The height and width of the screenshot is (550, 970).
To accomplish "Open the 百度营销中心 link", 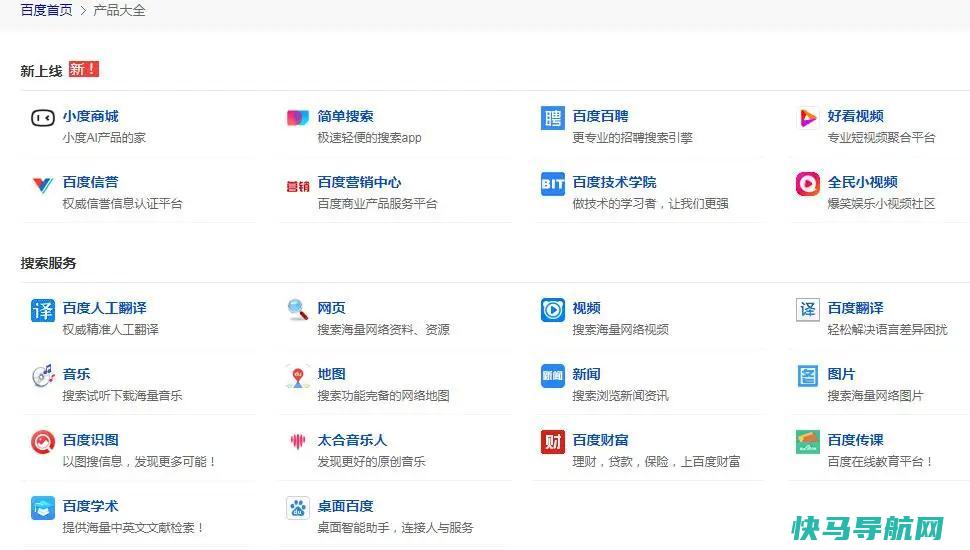I will [359, 183].
